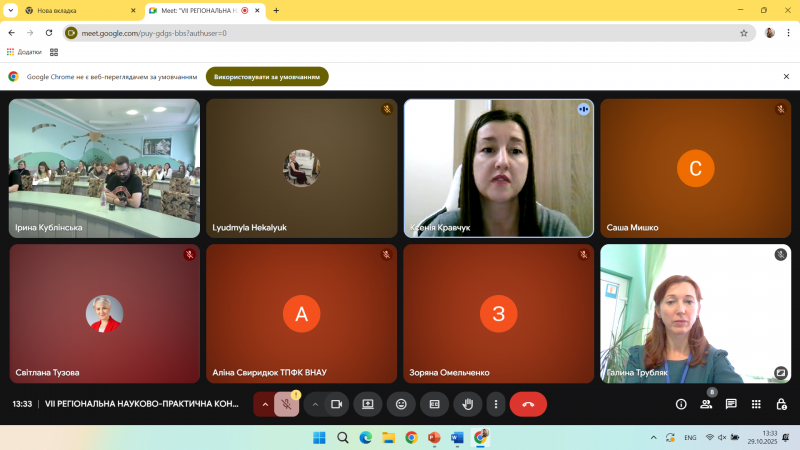Click the red Leave call button
Viewport: 800px width, 450px height.
coord(528,404)
